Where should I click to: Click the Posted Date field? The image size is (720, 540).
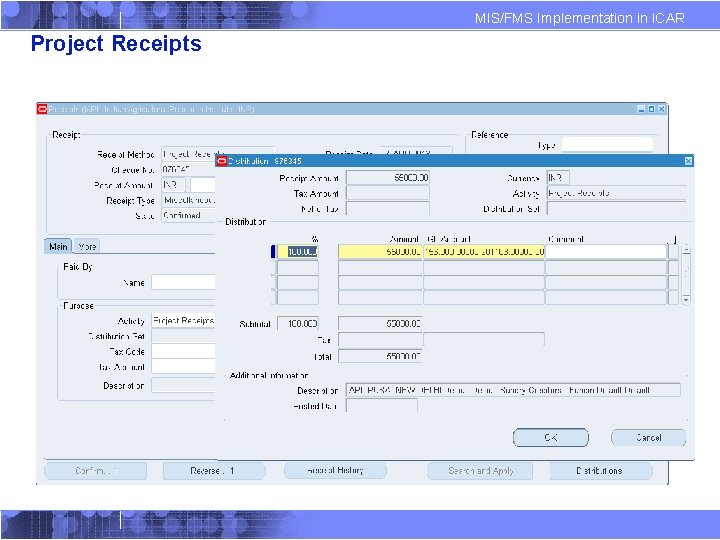tap(382, 405)
